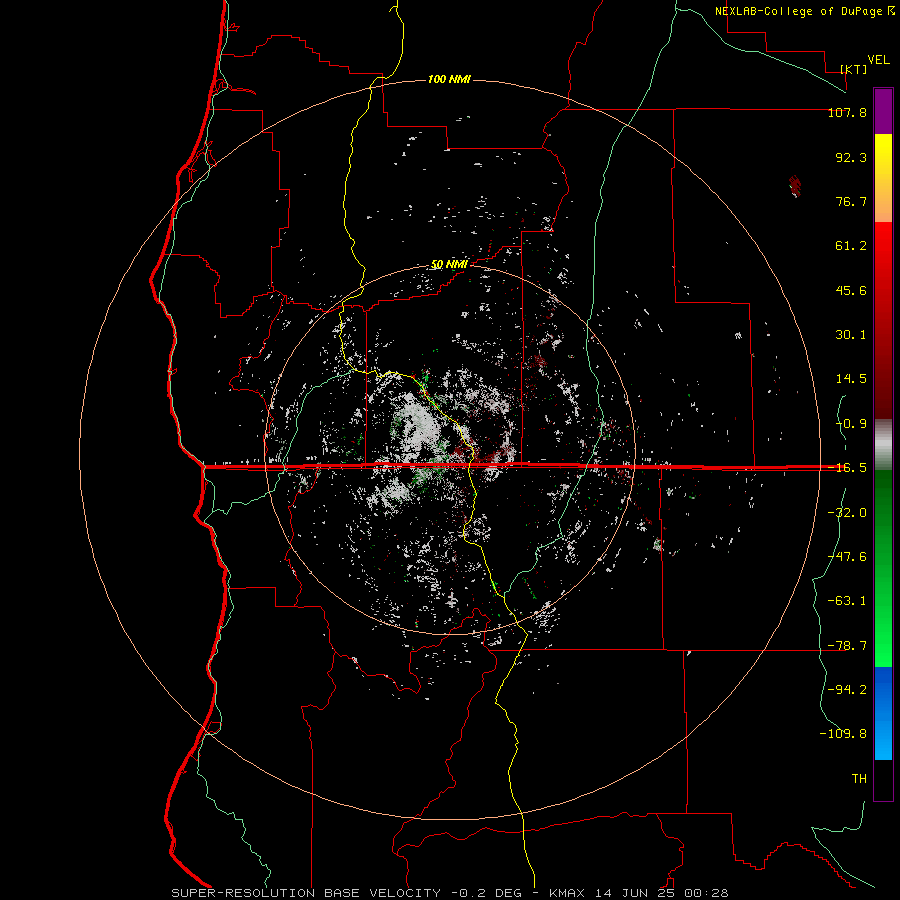Select the purple segment of the color bar
Image resolution: width=900 pixels, height=900 pixels.
(x=883, y=112)
